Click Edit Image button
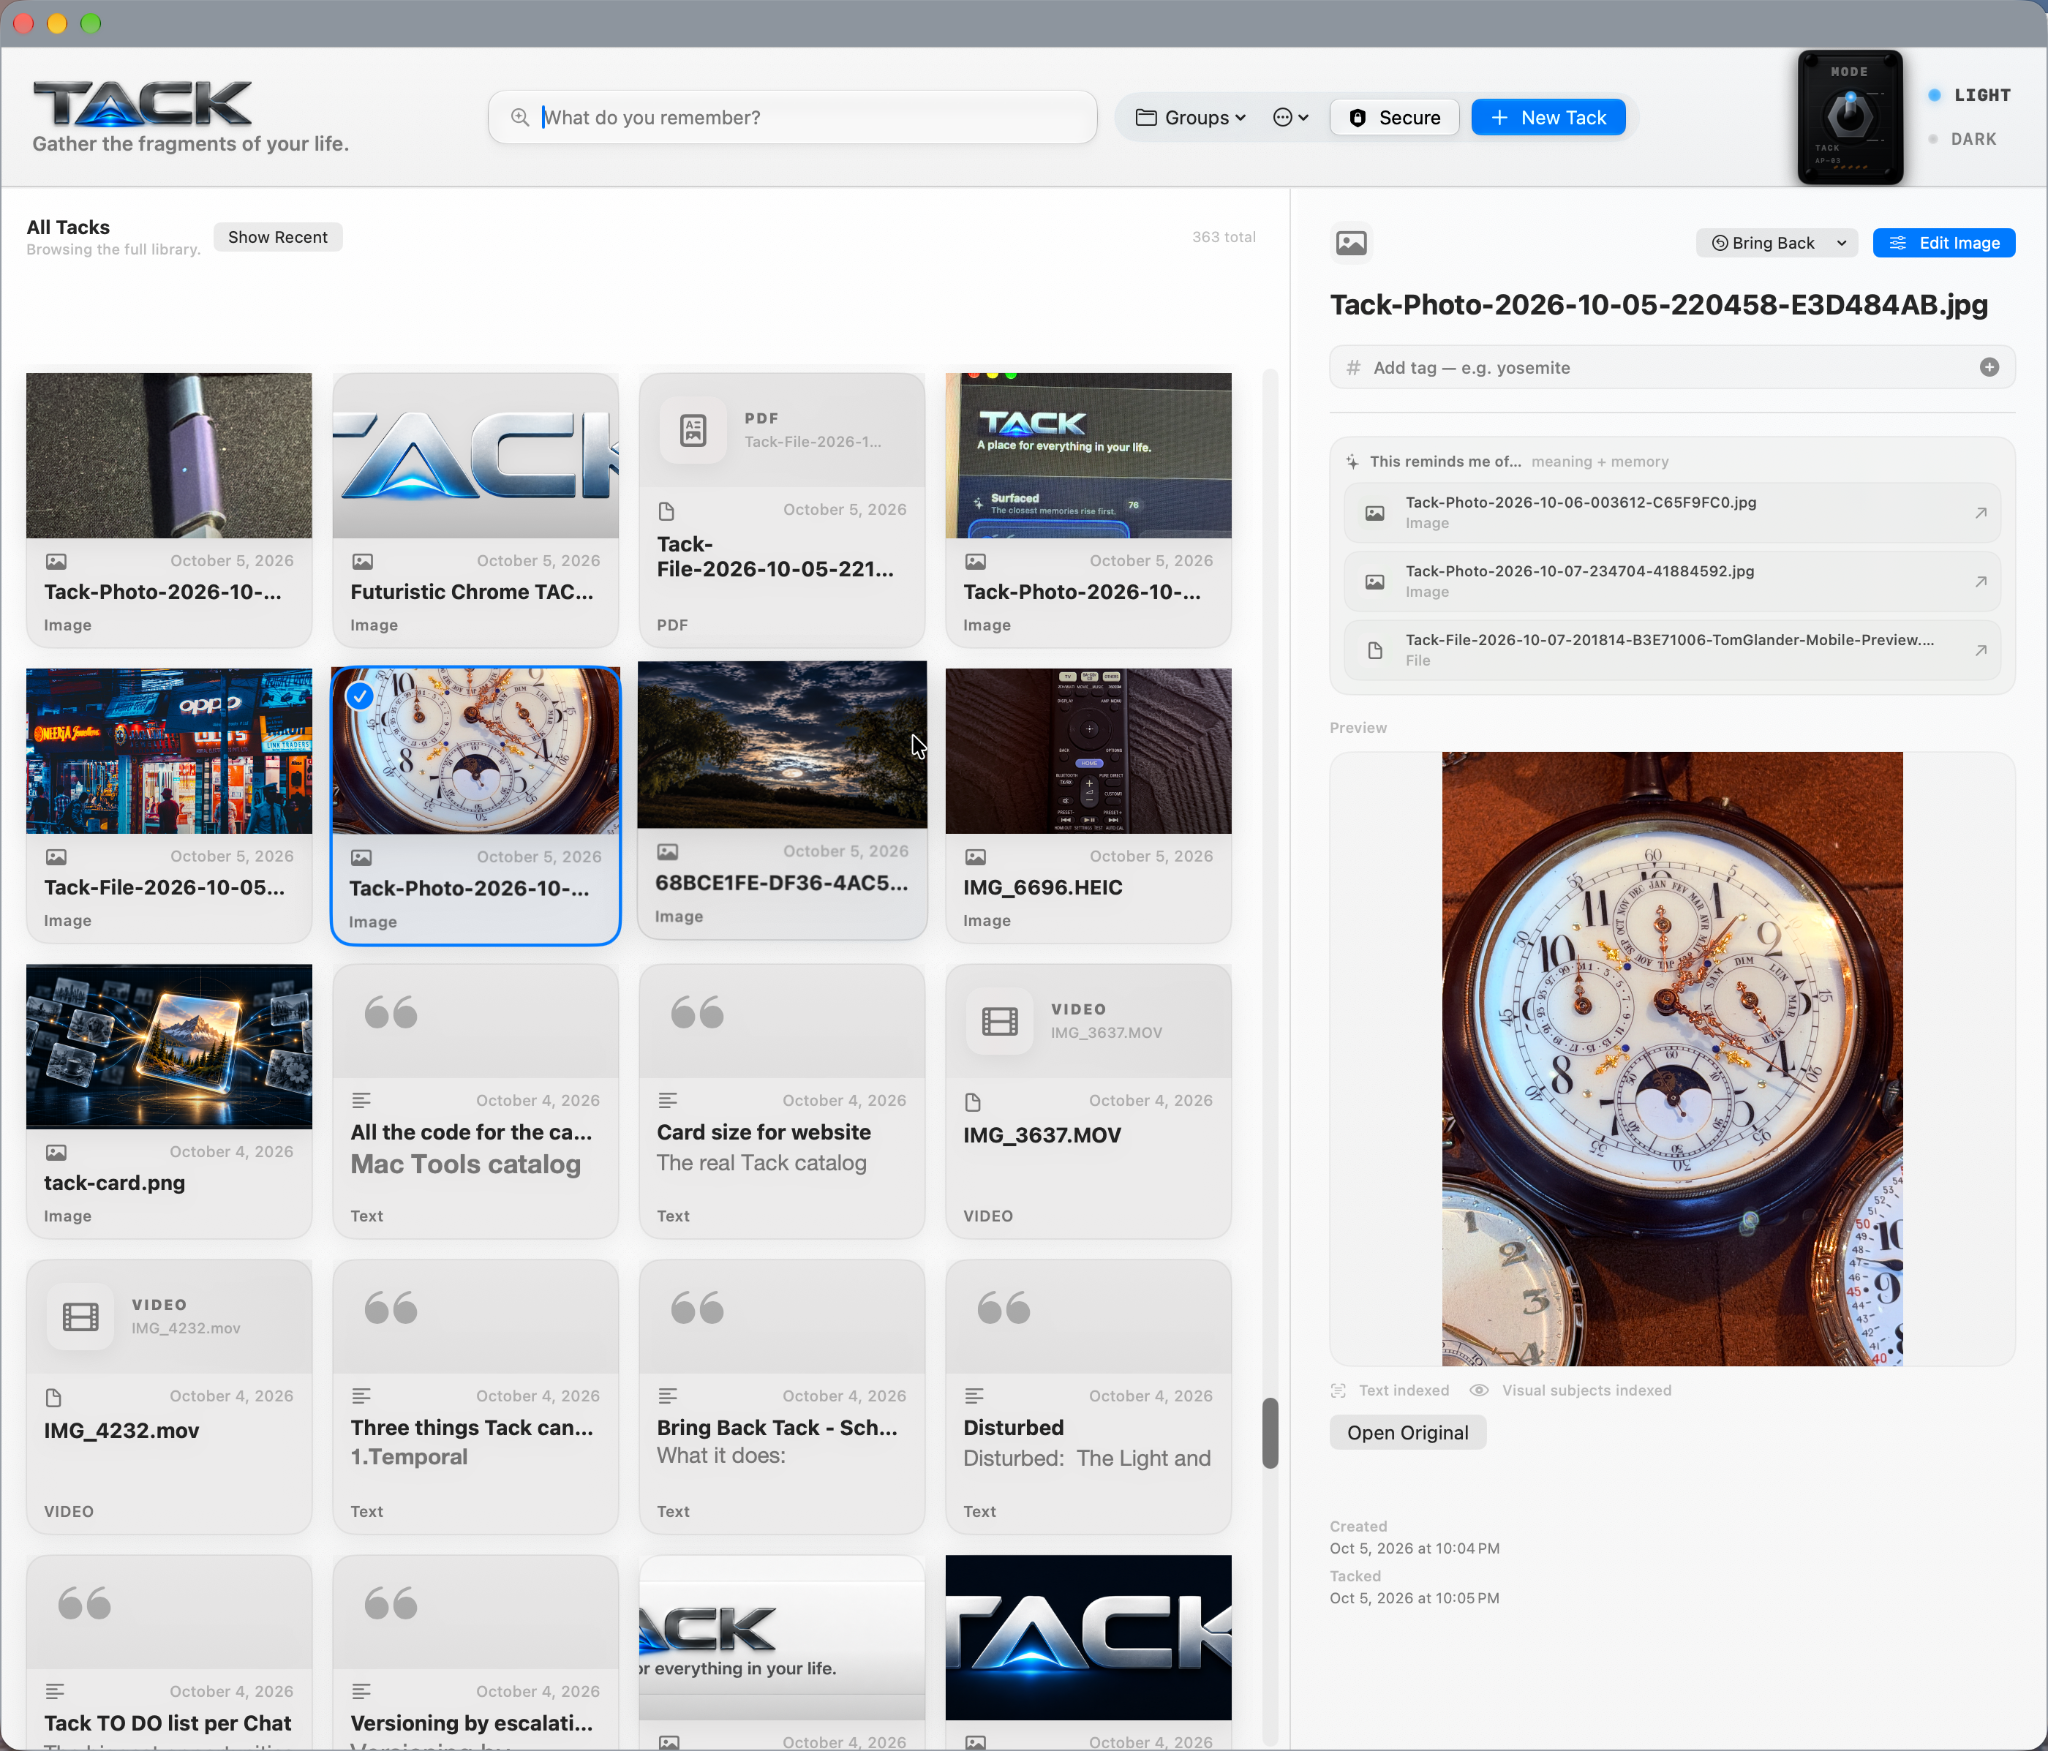The width and height of the screenshot is (2048, 1751). tap(1943, 243)
